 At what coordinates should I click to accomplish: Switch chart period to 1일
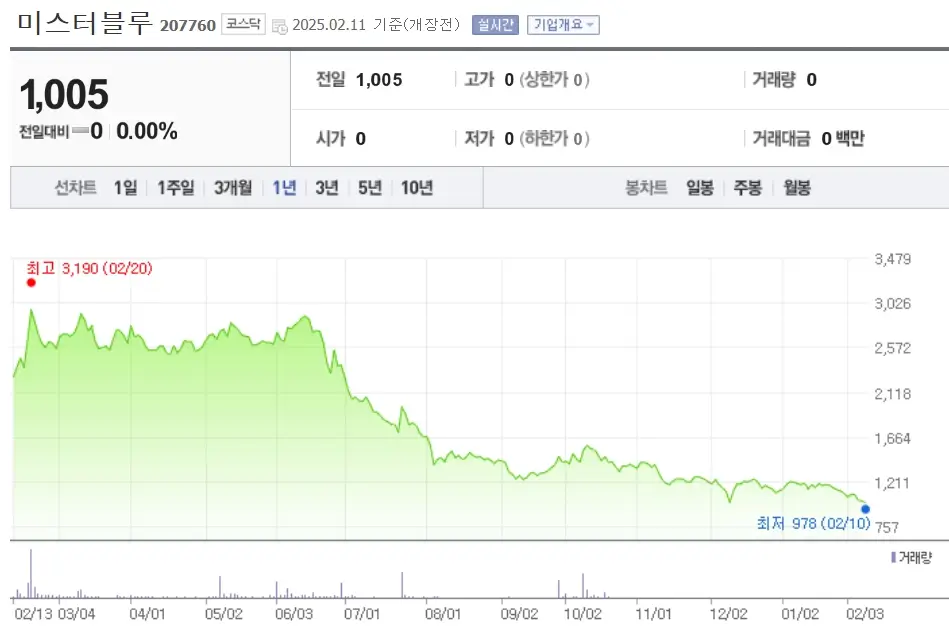(x=124, y=187)
